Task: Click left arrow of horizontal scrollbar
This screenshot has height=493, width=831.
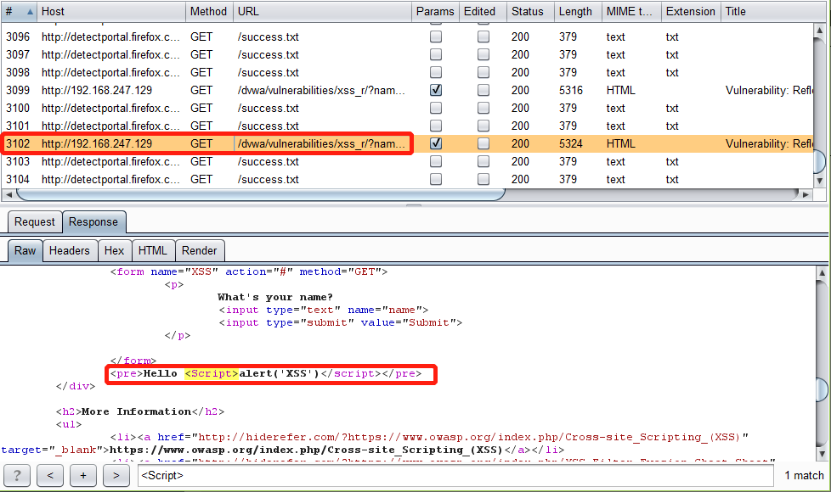Action: [x=8, y=195]
